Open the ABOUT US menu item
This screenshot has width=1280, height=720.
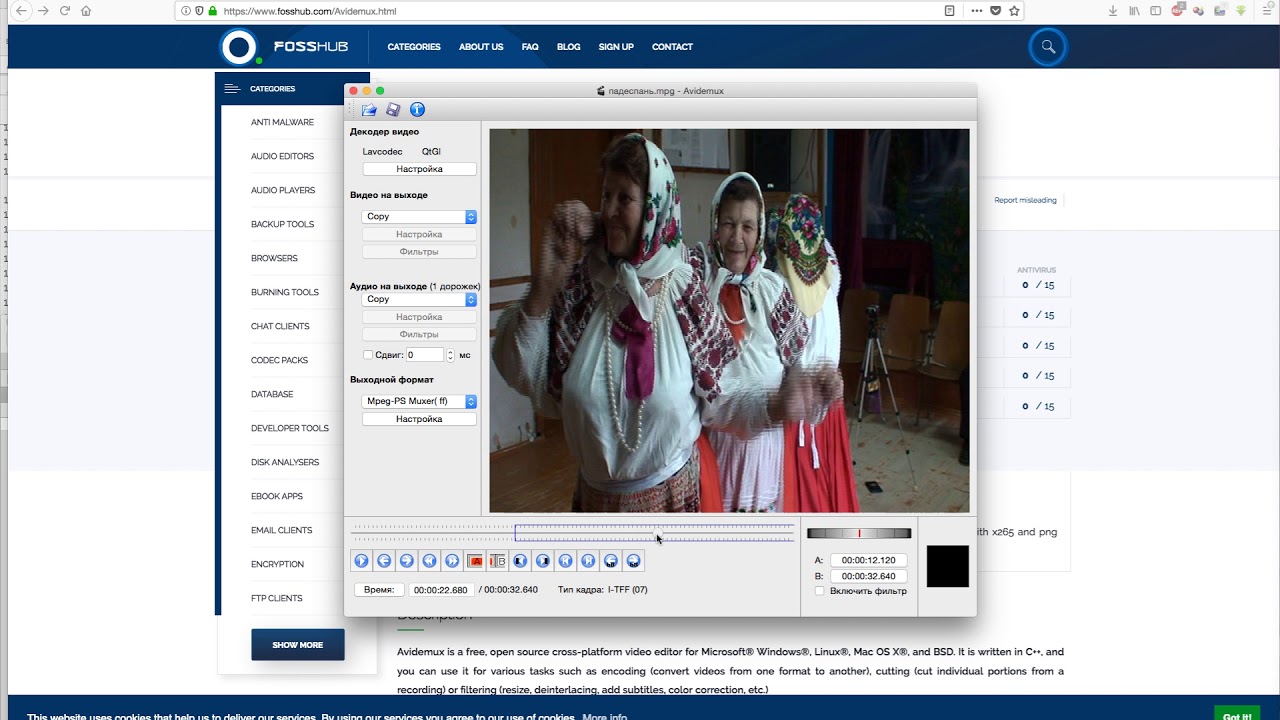click(x=481, y=47)
